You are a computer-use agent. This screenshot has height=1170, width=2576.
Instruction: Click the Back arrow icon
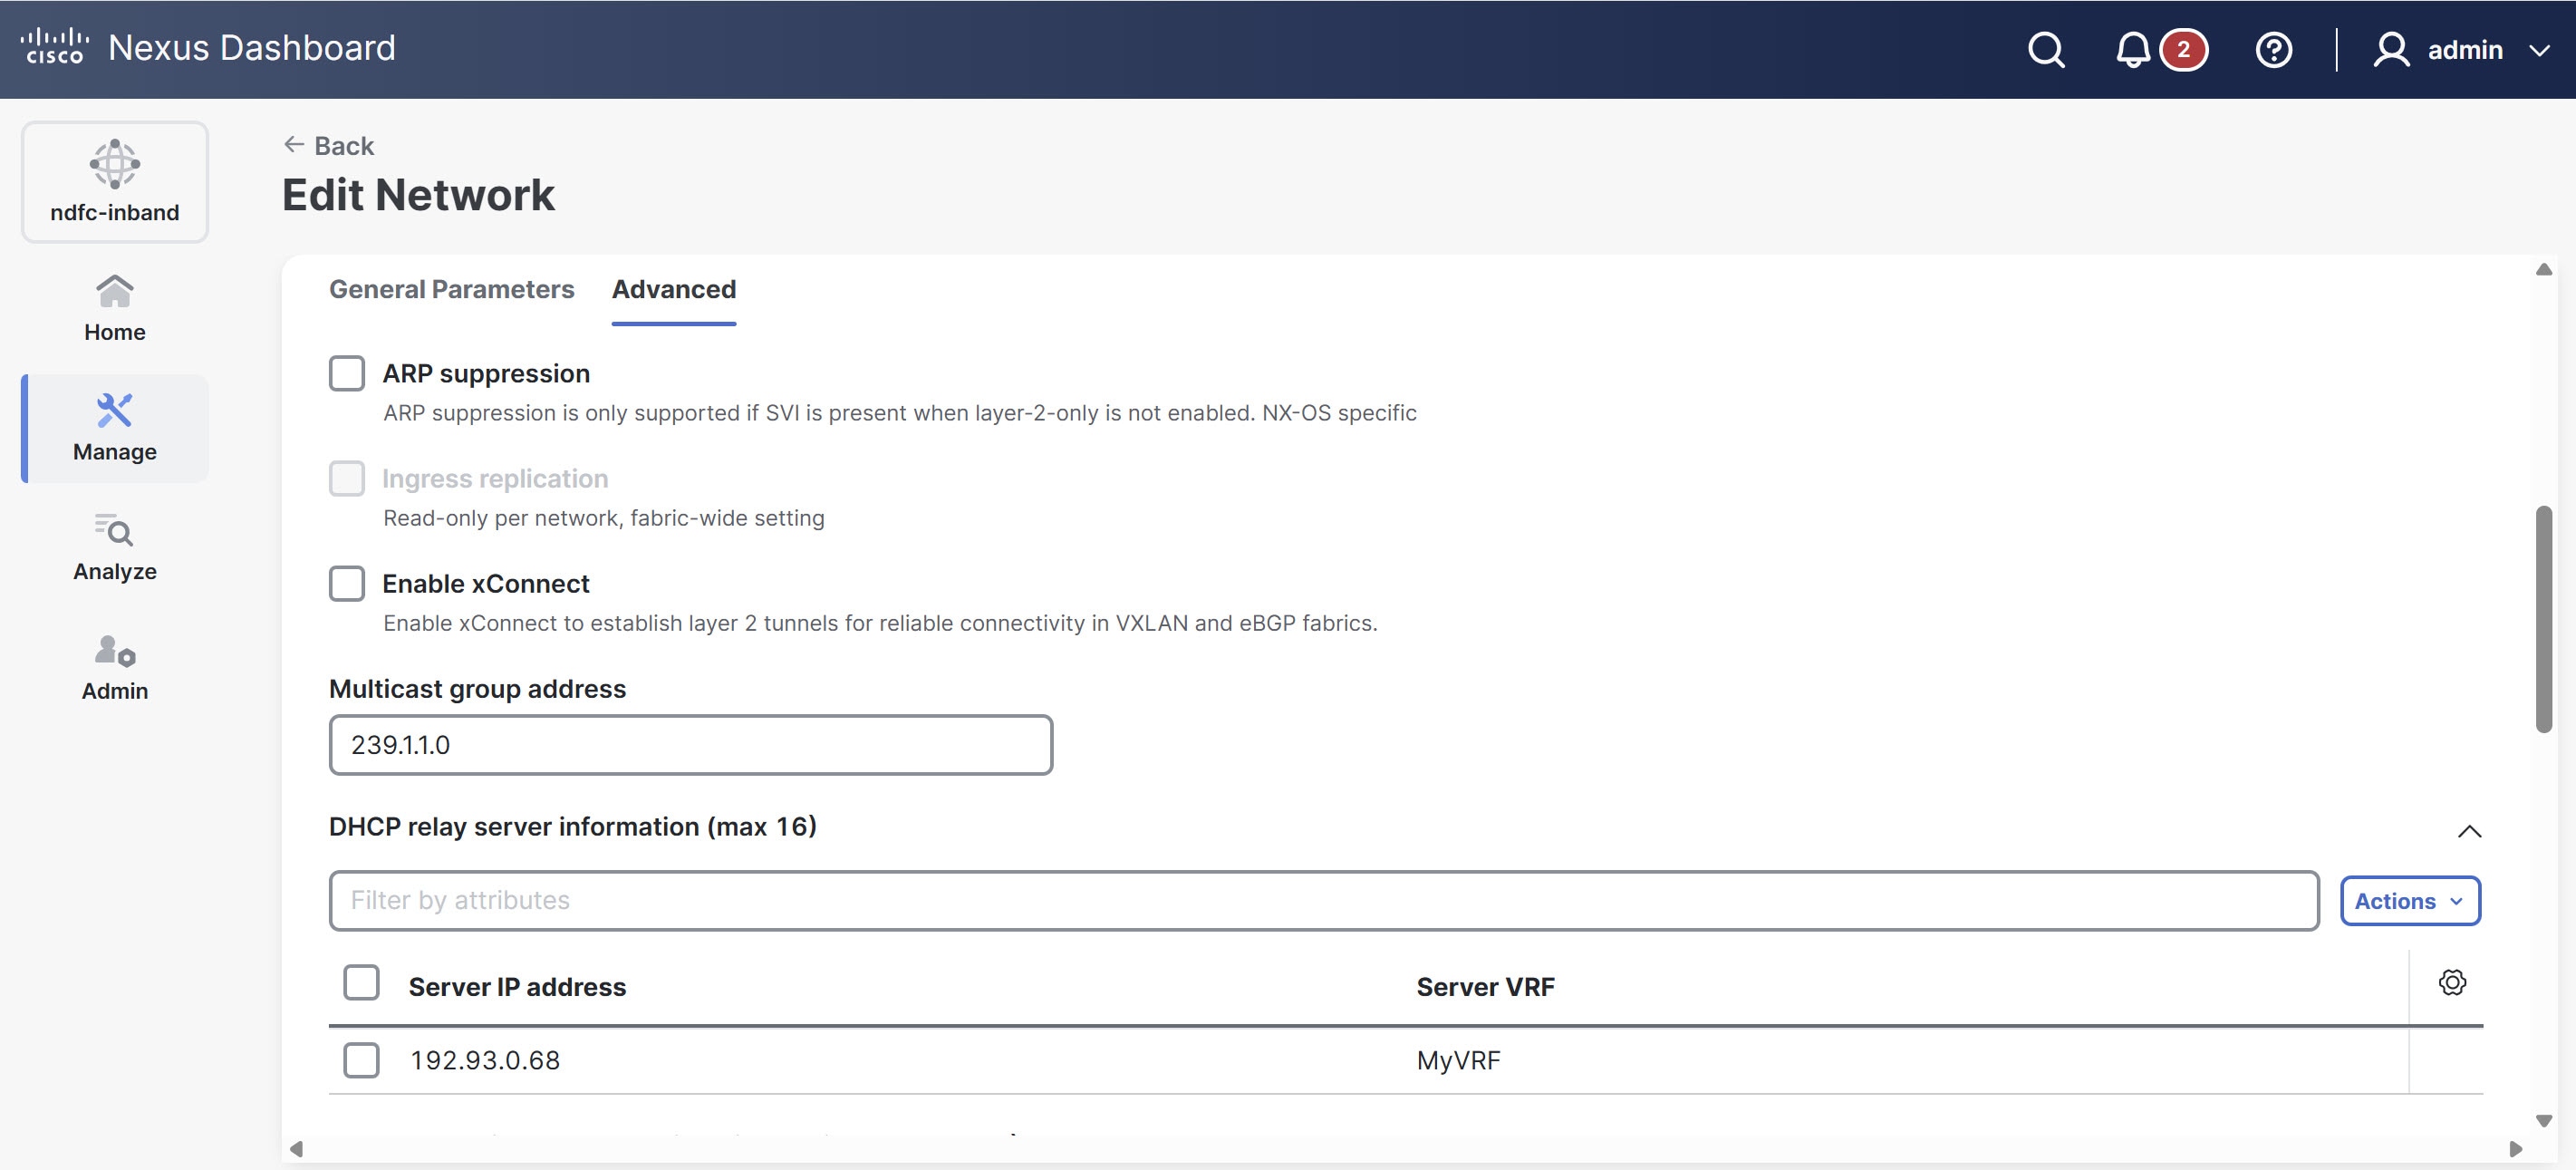tap(293, 145)
